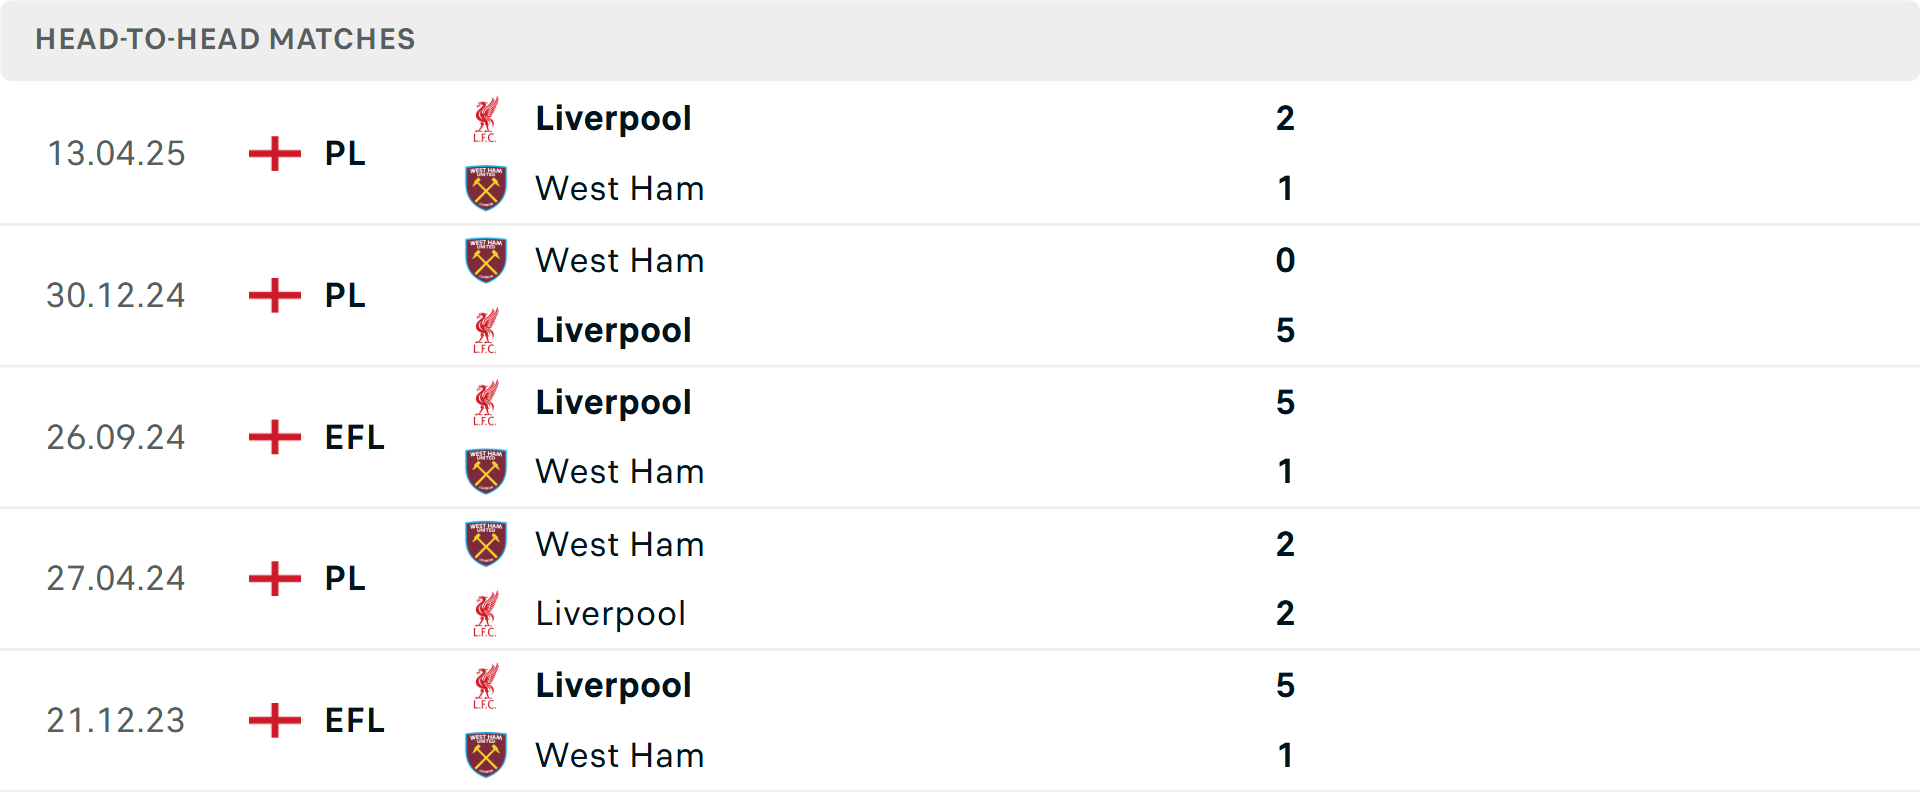Click the Liverpool crest in the 21.12.23 EFL match

click(487, 685)
